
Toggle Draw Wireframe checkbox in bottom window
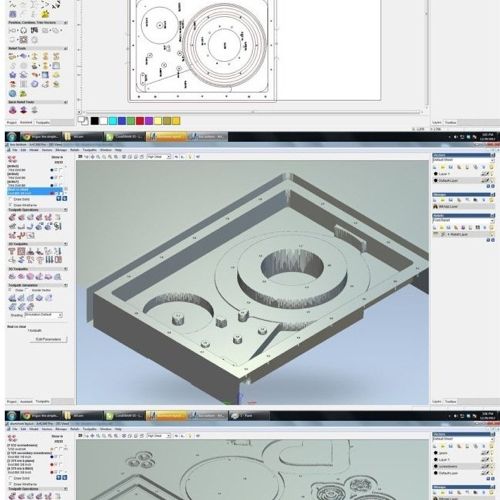pyautogui.click(x=10, y=484)
